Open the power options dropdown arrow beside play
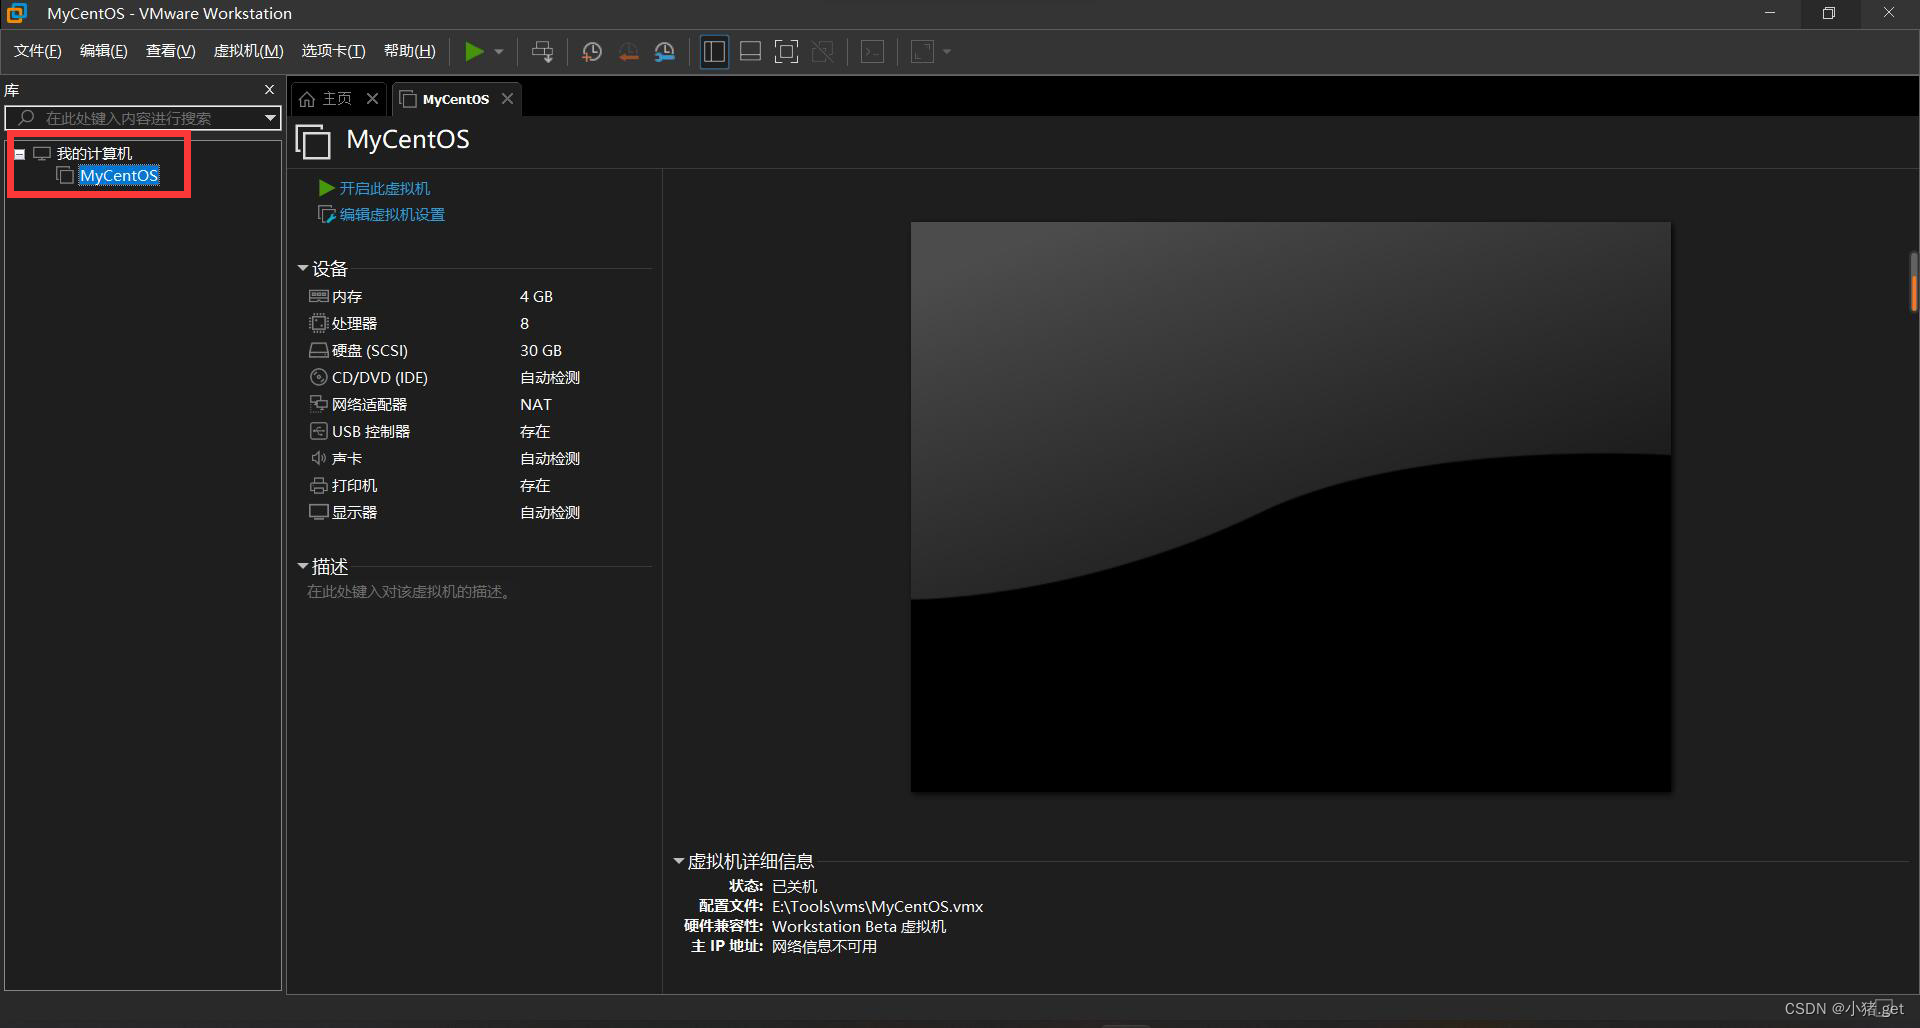Image resolution: width=1920 pixels, height=1028 pixels. (498, 52)
